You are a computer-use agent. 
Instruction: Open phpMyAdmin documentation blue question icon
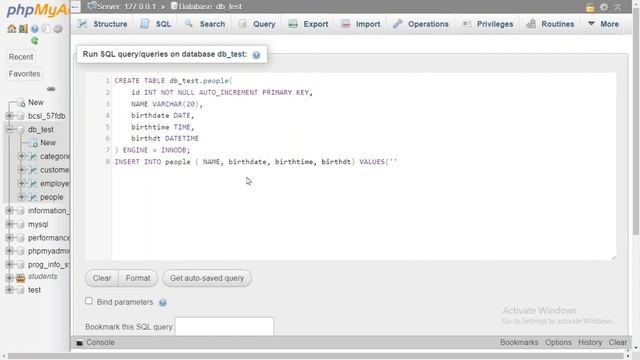[x=35, y=29]
